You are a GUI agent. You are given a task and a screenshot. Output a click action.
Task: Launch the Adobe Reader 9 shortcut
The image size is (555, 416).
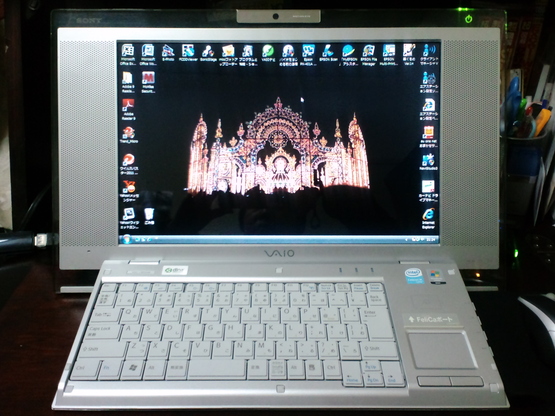(x=128, y=110)
